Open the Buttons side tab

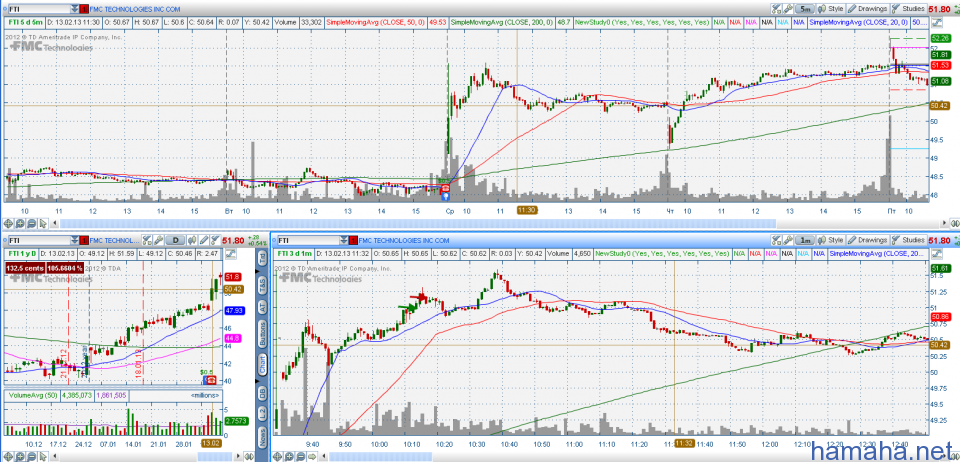(263, 334)
